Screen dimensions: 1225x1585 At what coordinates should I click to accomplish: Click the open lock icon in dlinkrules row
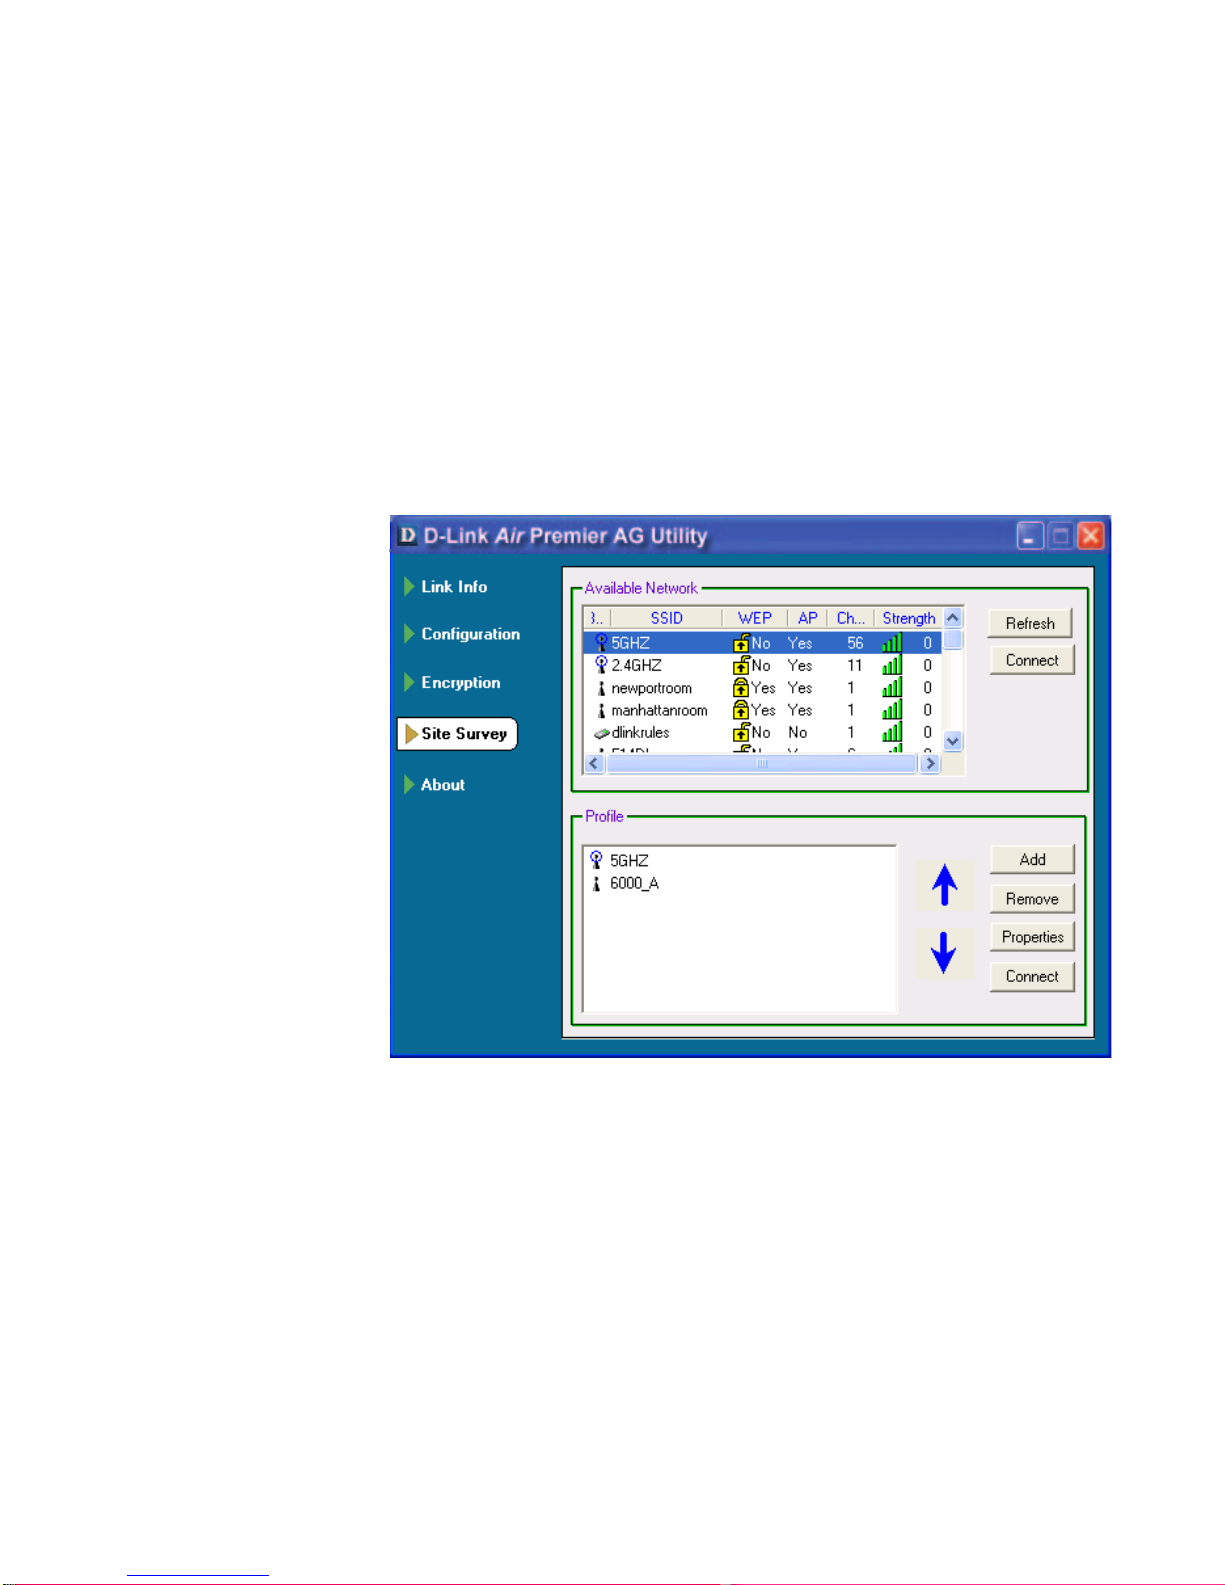click(x=741, y=733)
